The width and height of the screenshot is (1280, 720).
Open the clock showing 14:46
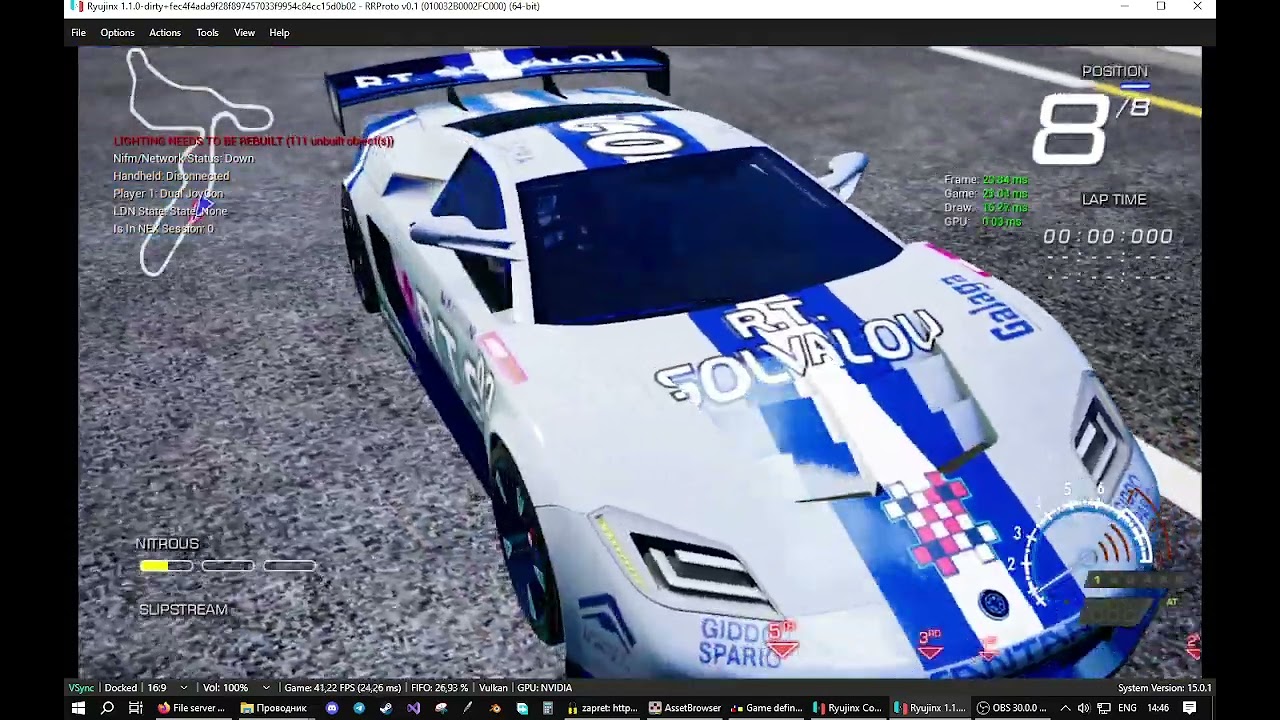point(1158,708)
